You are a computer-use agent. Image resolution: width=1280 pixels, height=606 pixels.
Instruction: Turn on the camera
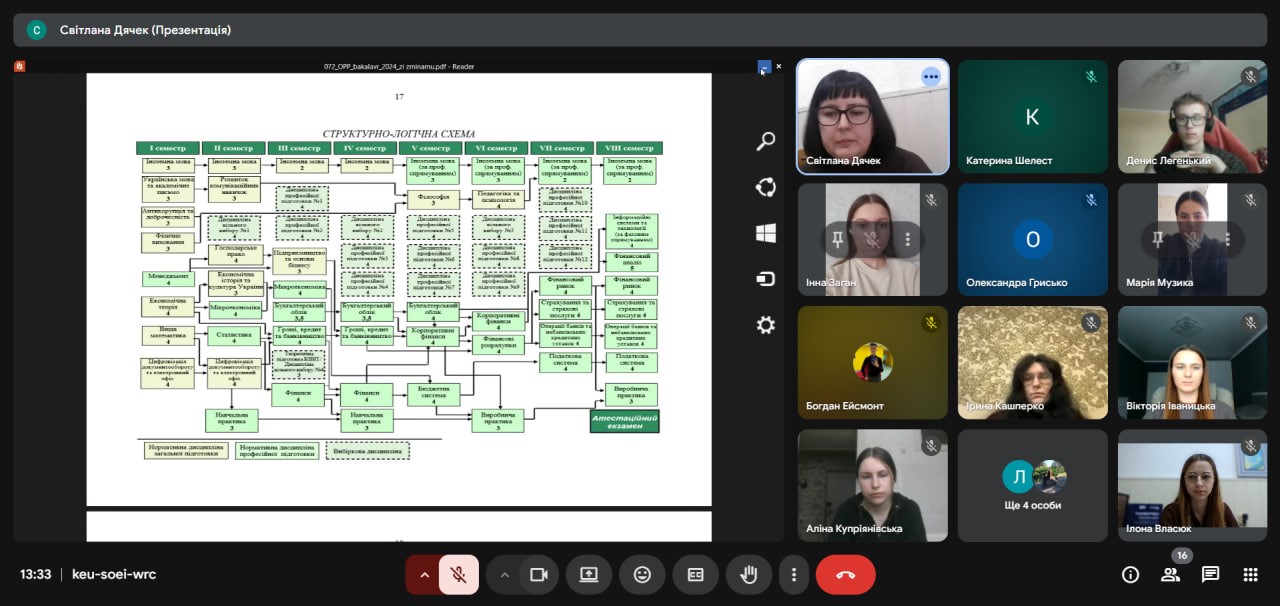(x=539, y=575)
